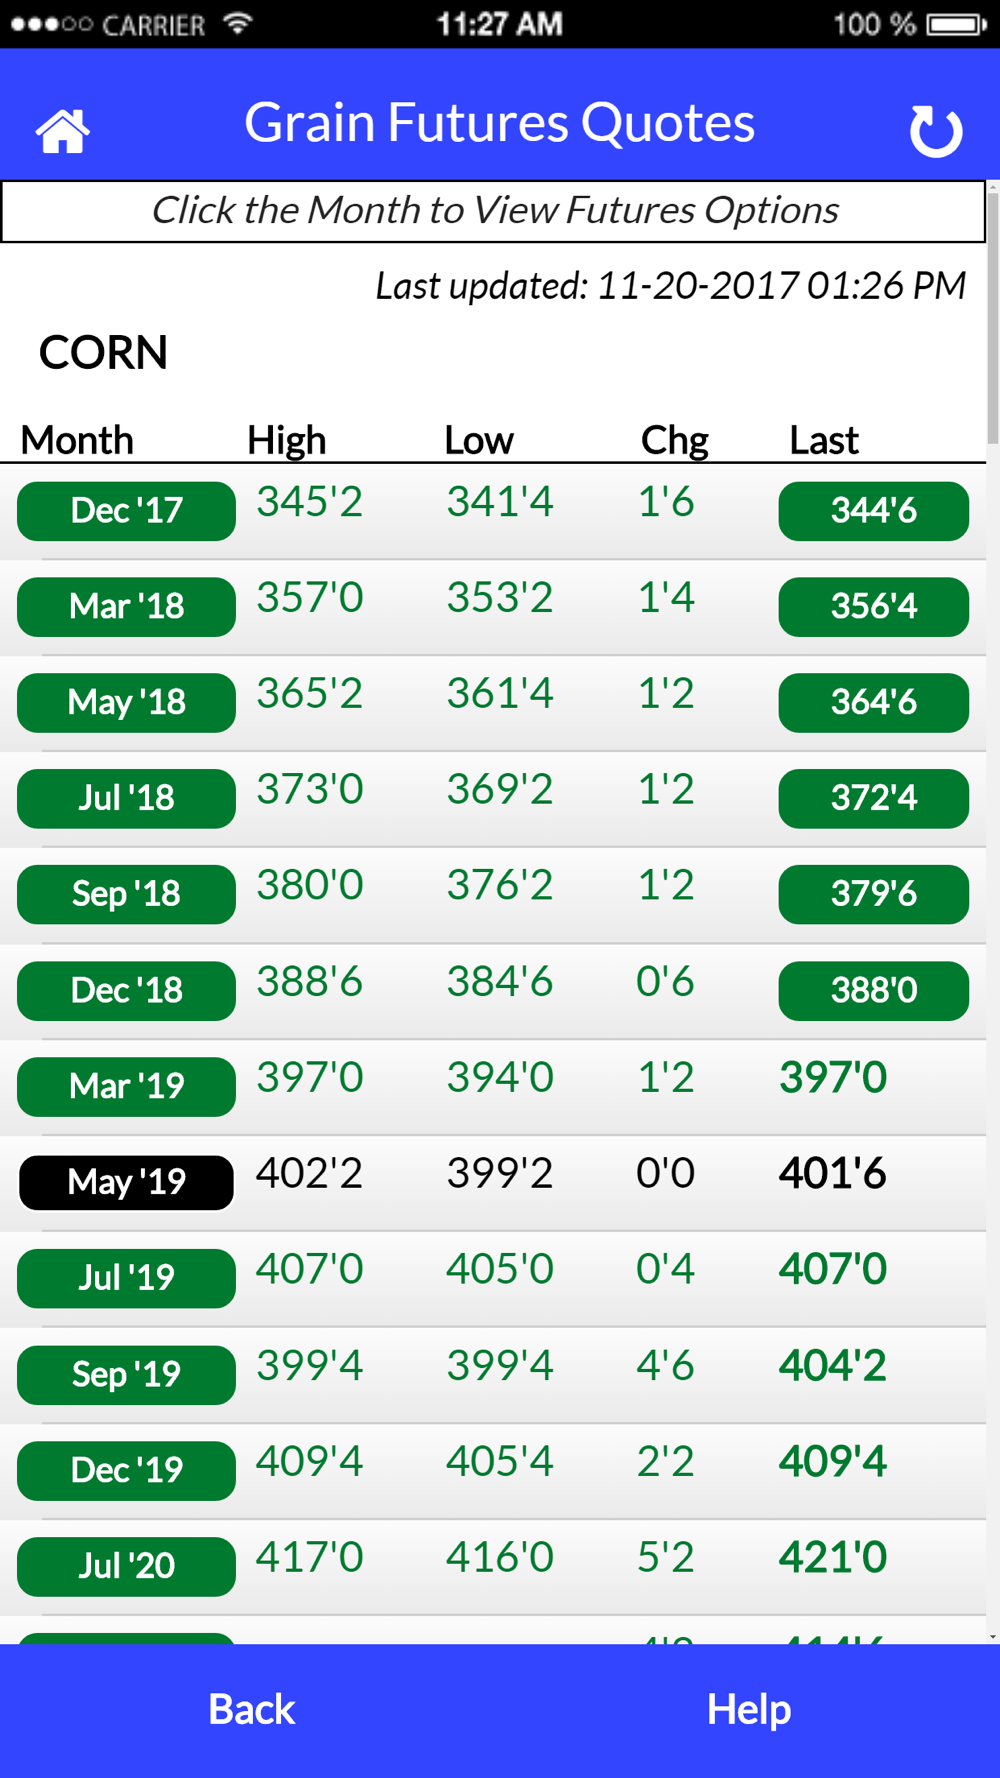Click the 416'0 low value
The height and width of the screenshot is (1778, 1000).
point(500,1558)
